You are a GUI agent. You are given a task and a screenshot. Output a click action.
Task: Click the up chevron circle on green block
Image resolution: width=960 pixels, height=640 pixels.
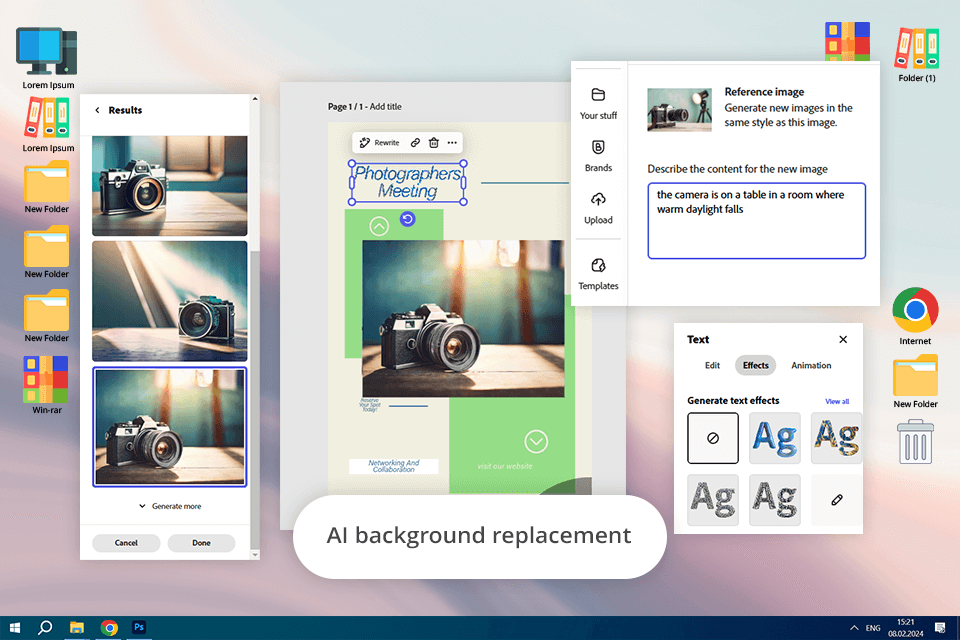click(379, 227)
